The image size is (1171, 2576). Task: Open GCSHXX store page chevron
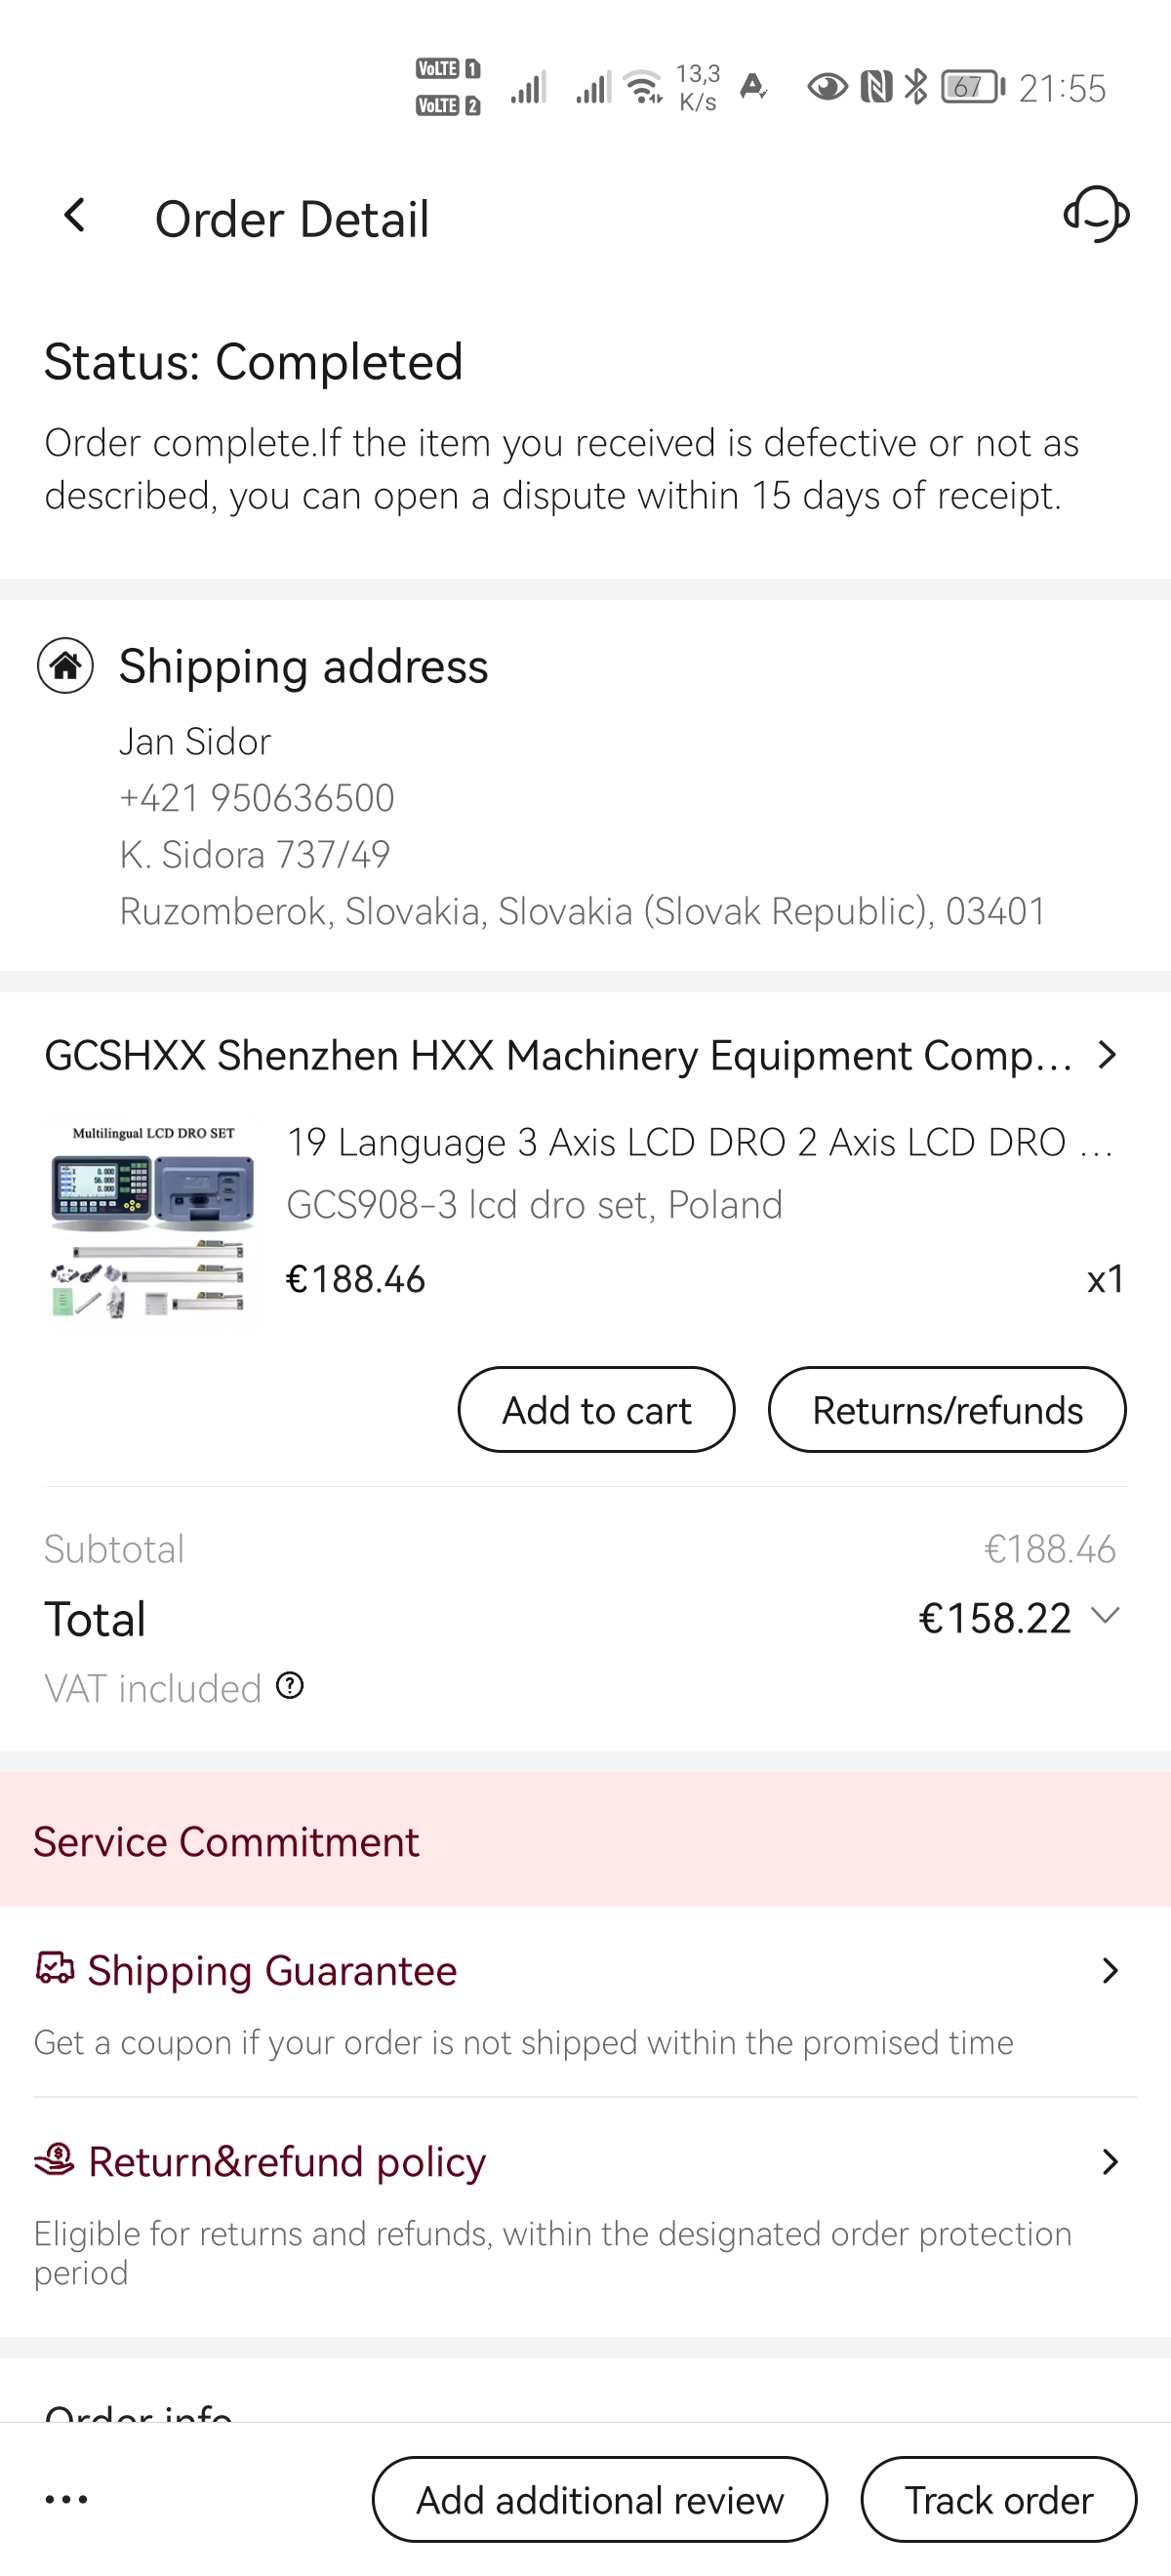[x=1107, y=1055]
